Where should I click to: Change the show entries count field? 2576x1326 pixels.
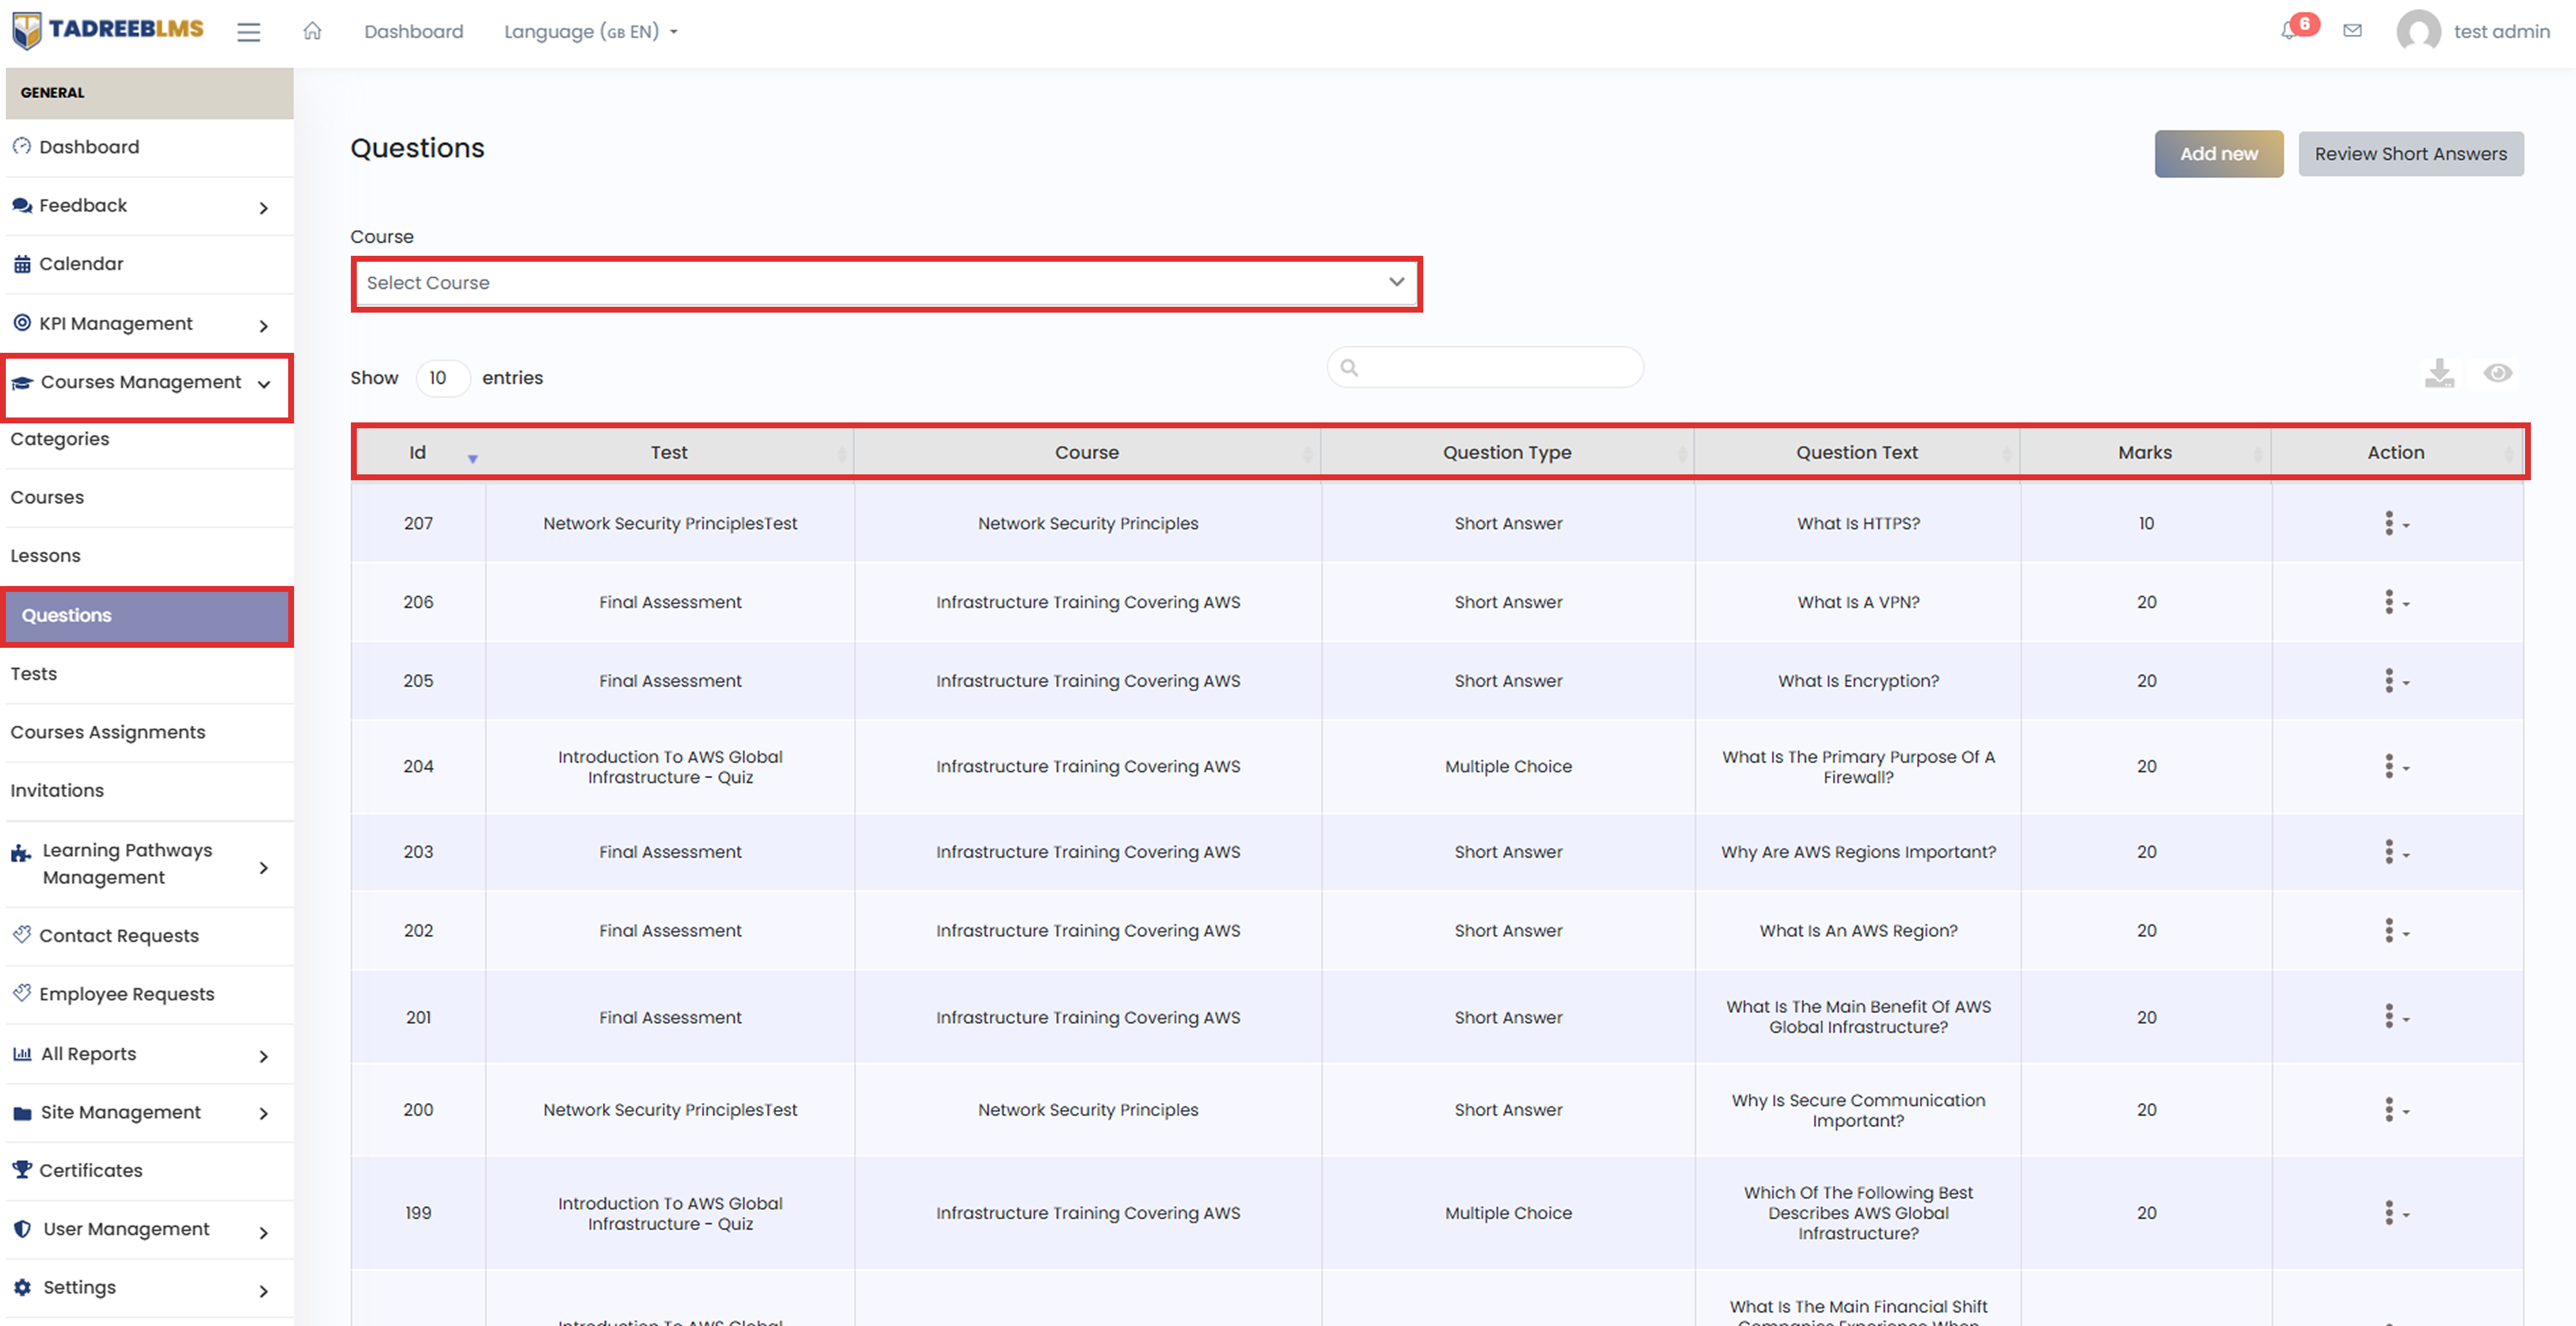[x=442, y=378]
